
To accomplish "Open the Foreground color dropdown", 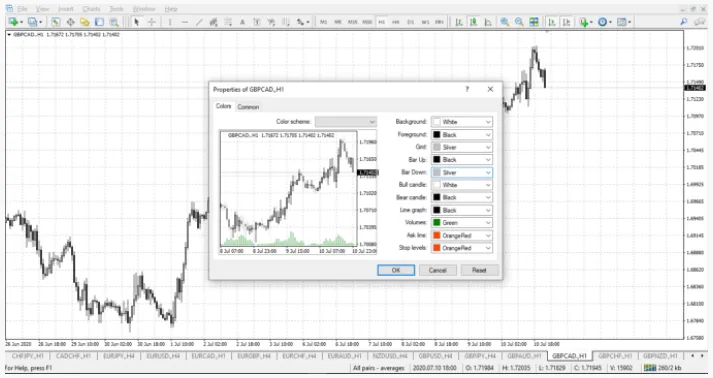I will coord(462,135).
